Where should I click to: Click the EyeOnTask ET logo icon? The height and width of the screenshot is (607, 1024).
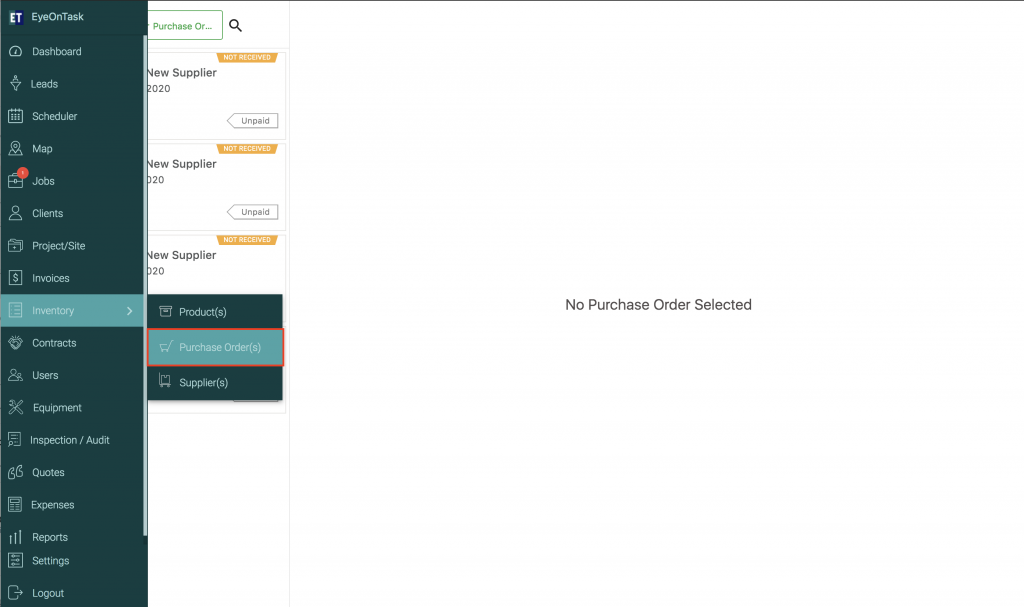(x=16, y=18)
